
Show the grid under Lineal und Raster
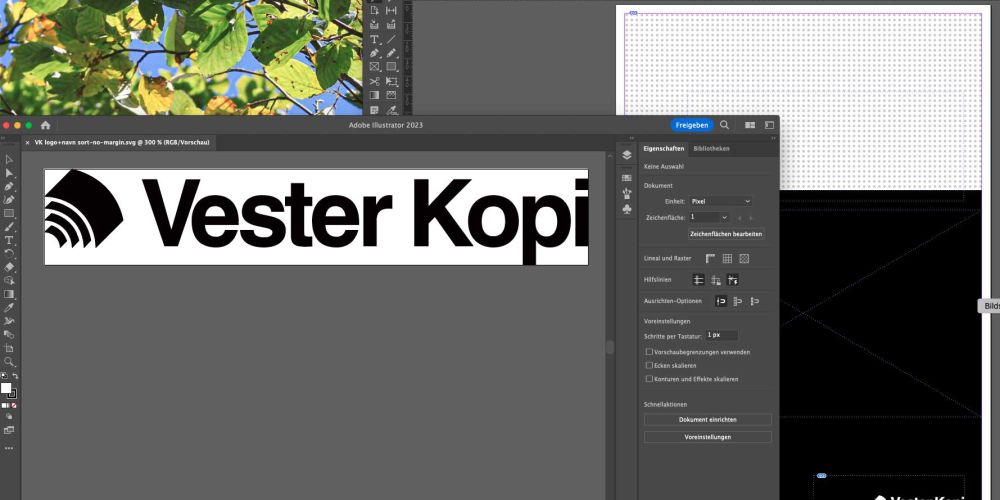pos(727,258)
